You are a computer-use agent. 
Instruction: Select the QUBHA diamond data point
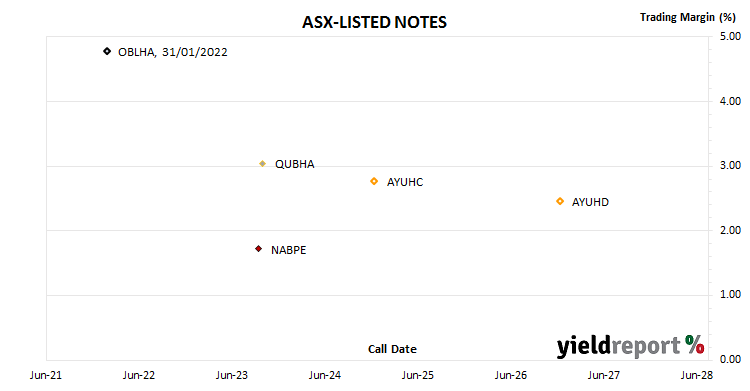pos(263,164)
